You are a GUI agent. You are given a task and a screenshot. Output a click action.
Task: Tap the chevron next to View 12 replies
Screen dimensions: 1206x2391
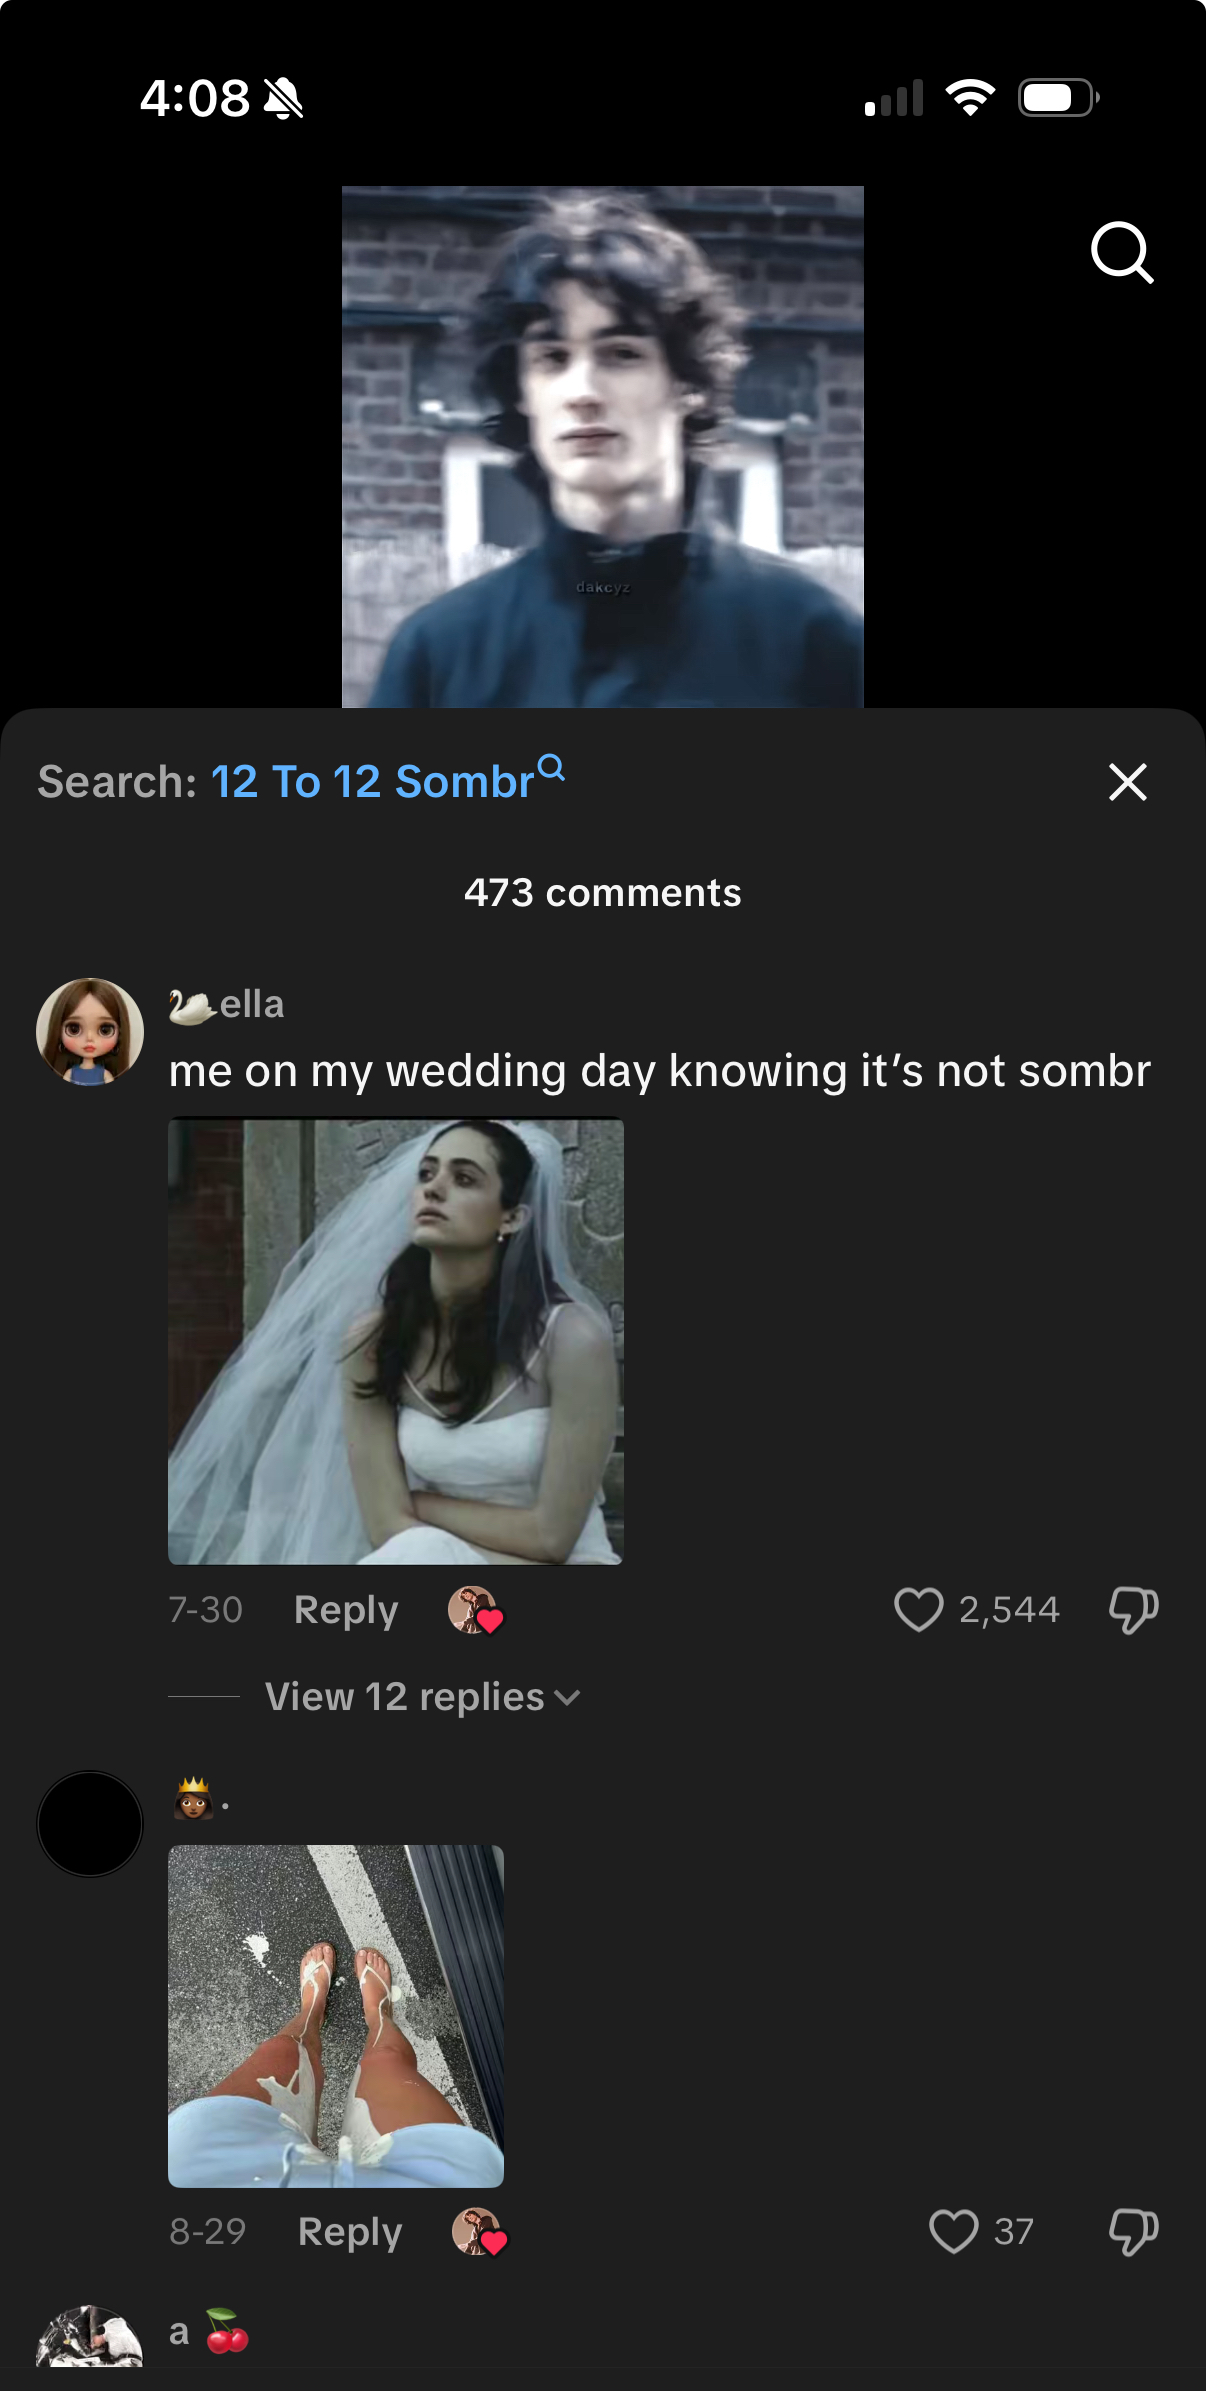[567, 1698]
